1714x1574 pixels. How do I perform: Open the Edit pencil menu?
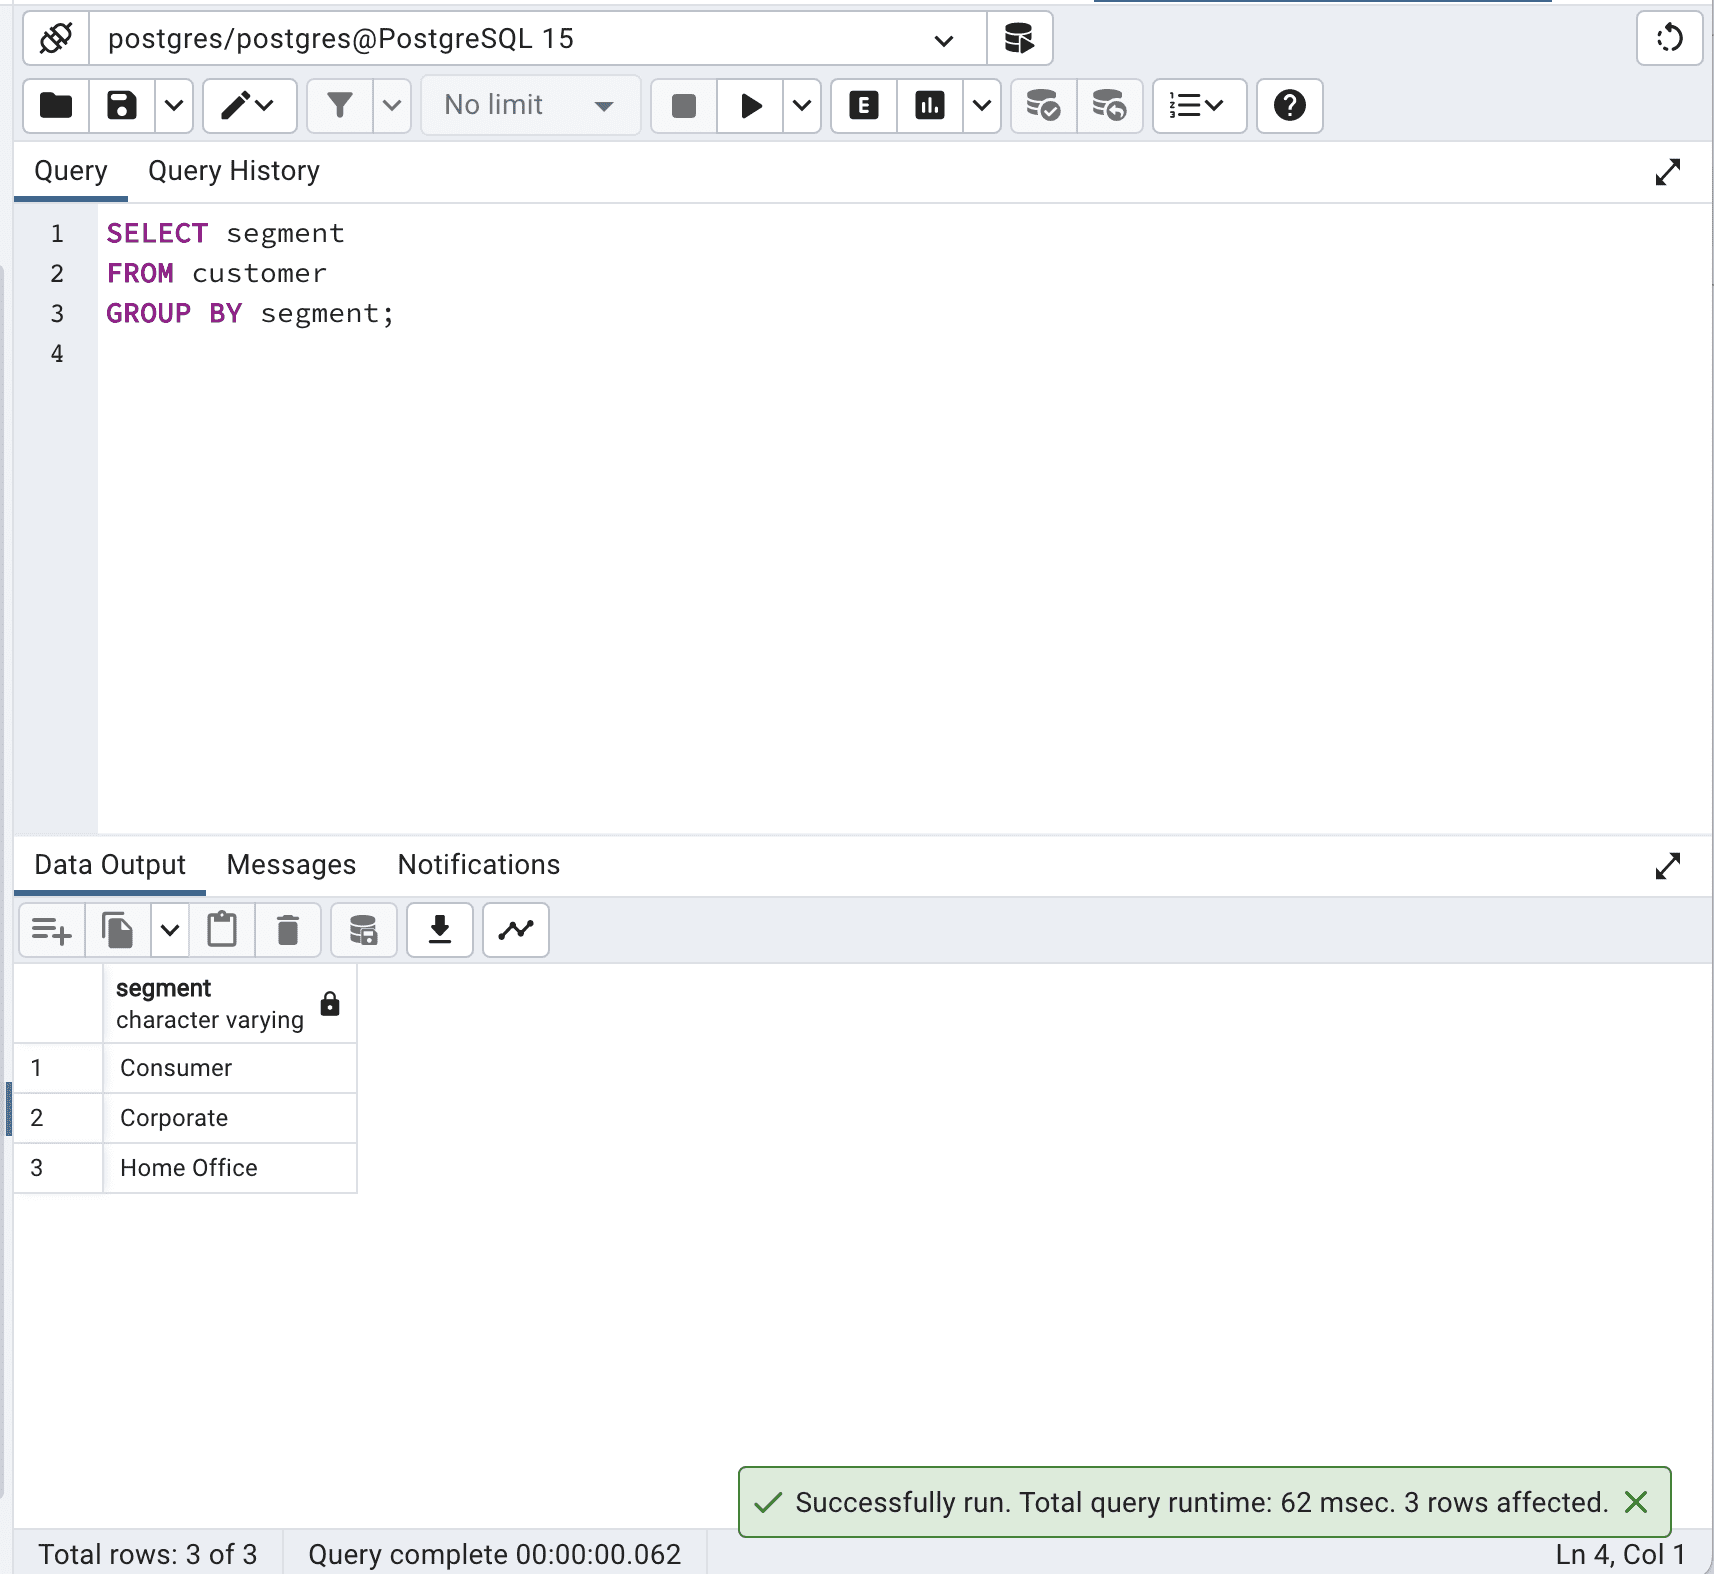[x=249, y=105]
